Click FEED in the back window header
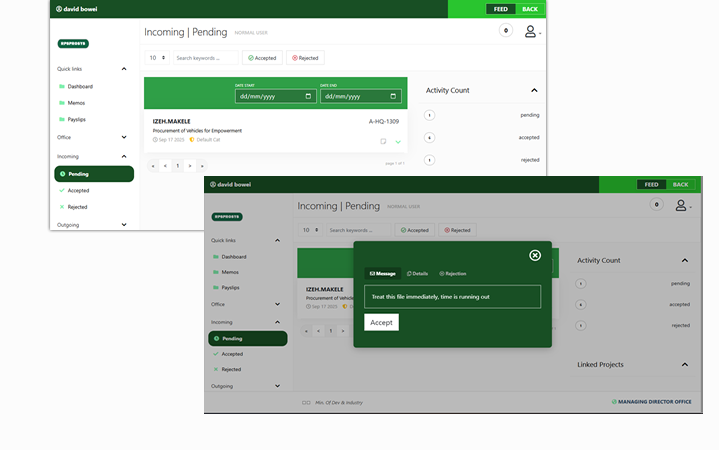The width and height of the screenshot is (719, 450). pos(501,9)
